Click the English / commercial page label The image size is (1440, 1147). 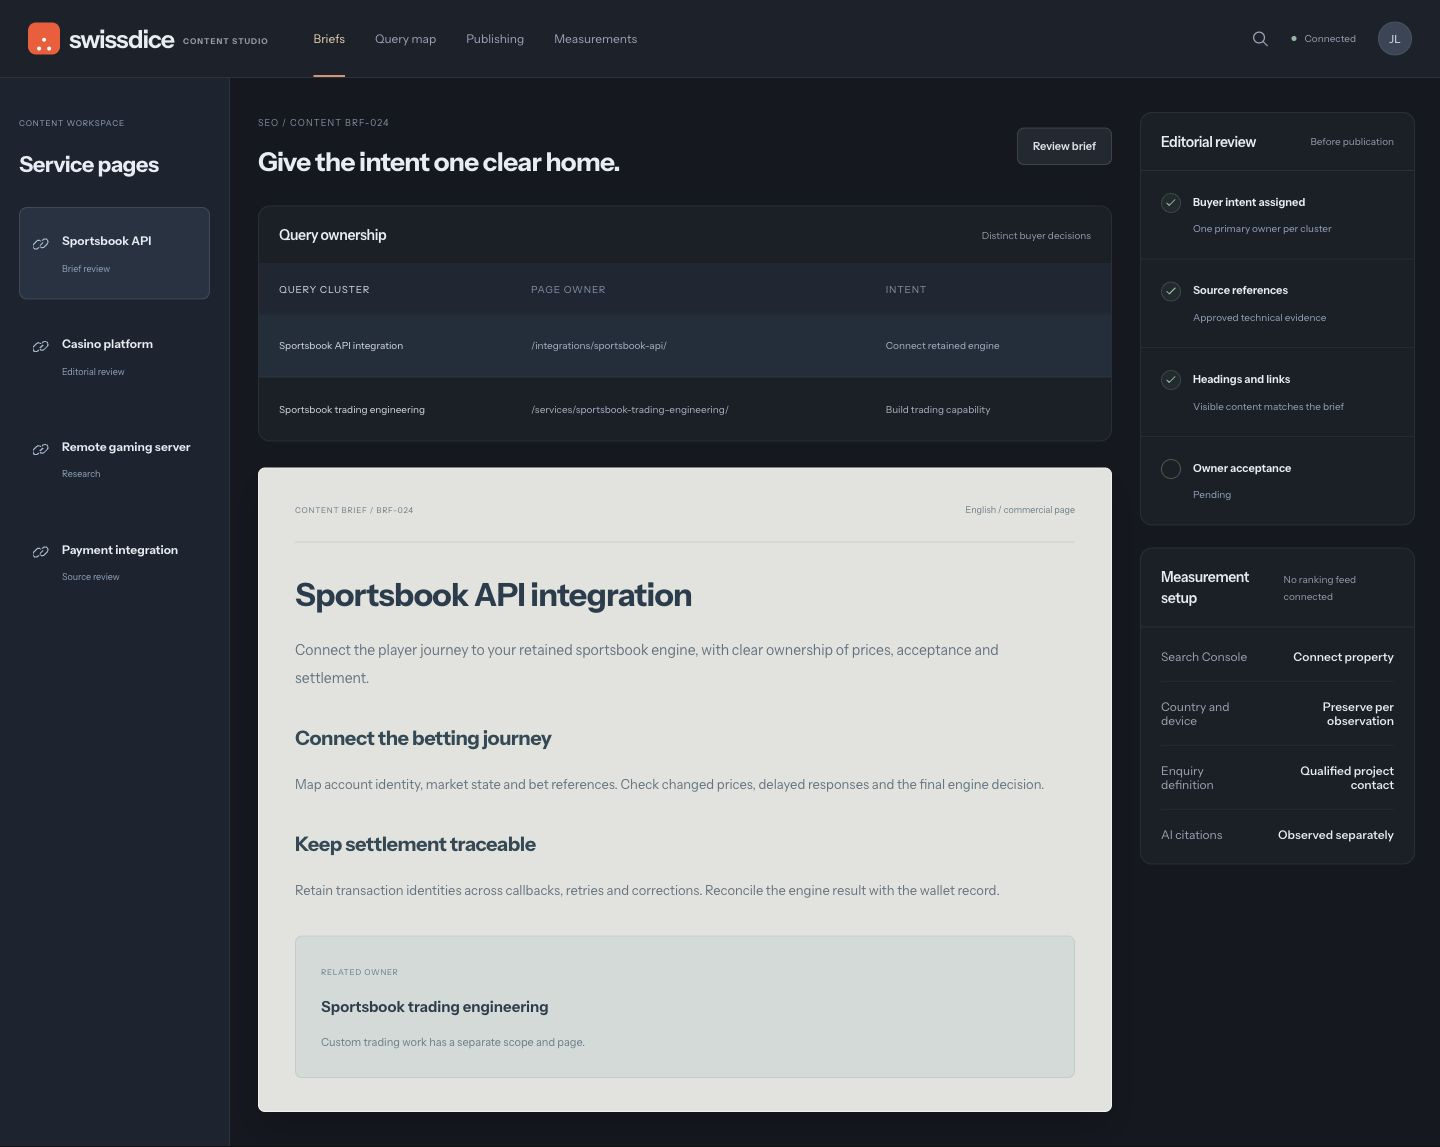[1020, 510]
